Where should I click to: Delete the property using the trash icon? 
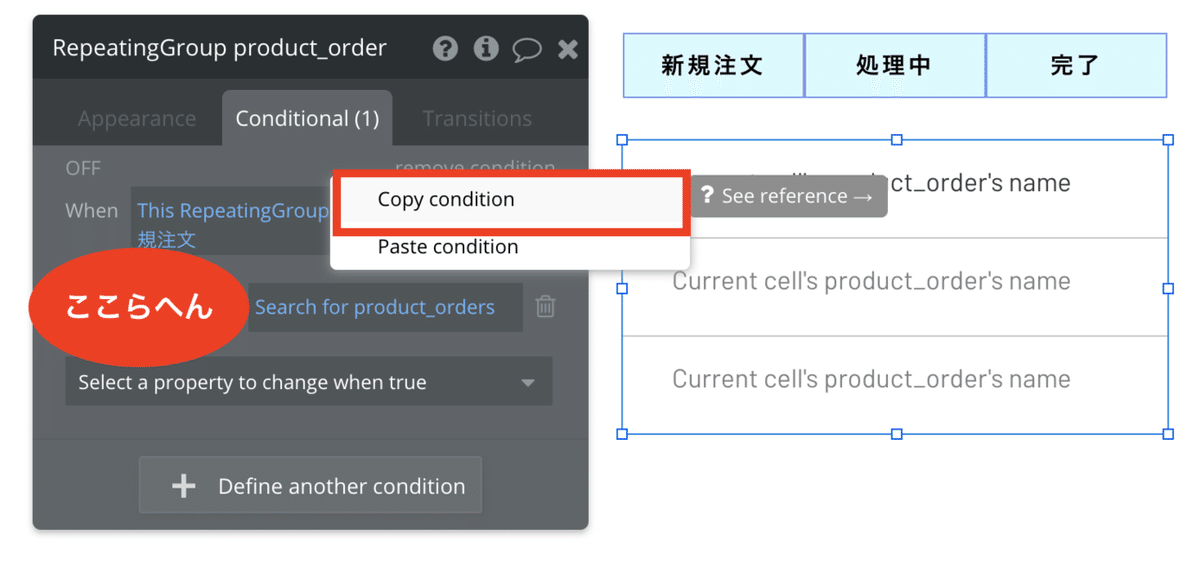pyautogui.click(x=545, y=307)
